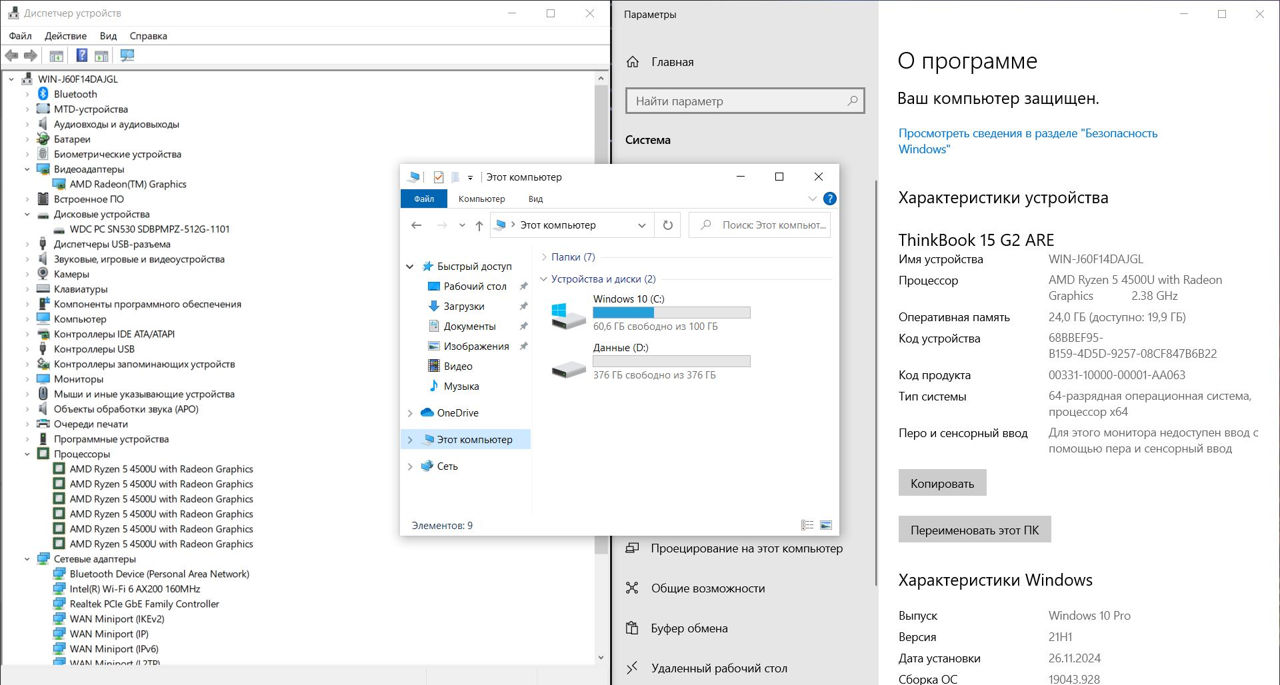Switch to the Вид ribbon tab in Explorer
Viewport: 1280px width, 685px height.
(535, 199)
